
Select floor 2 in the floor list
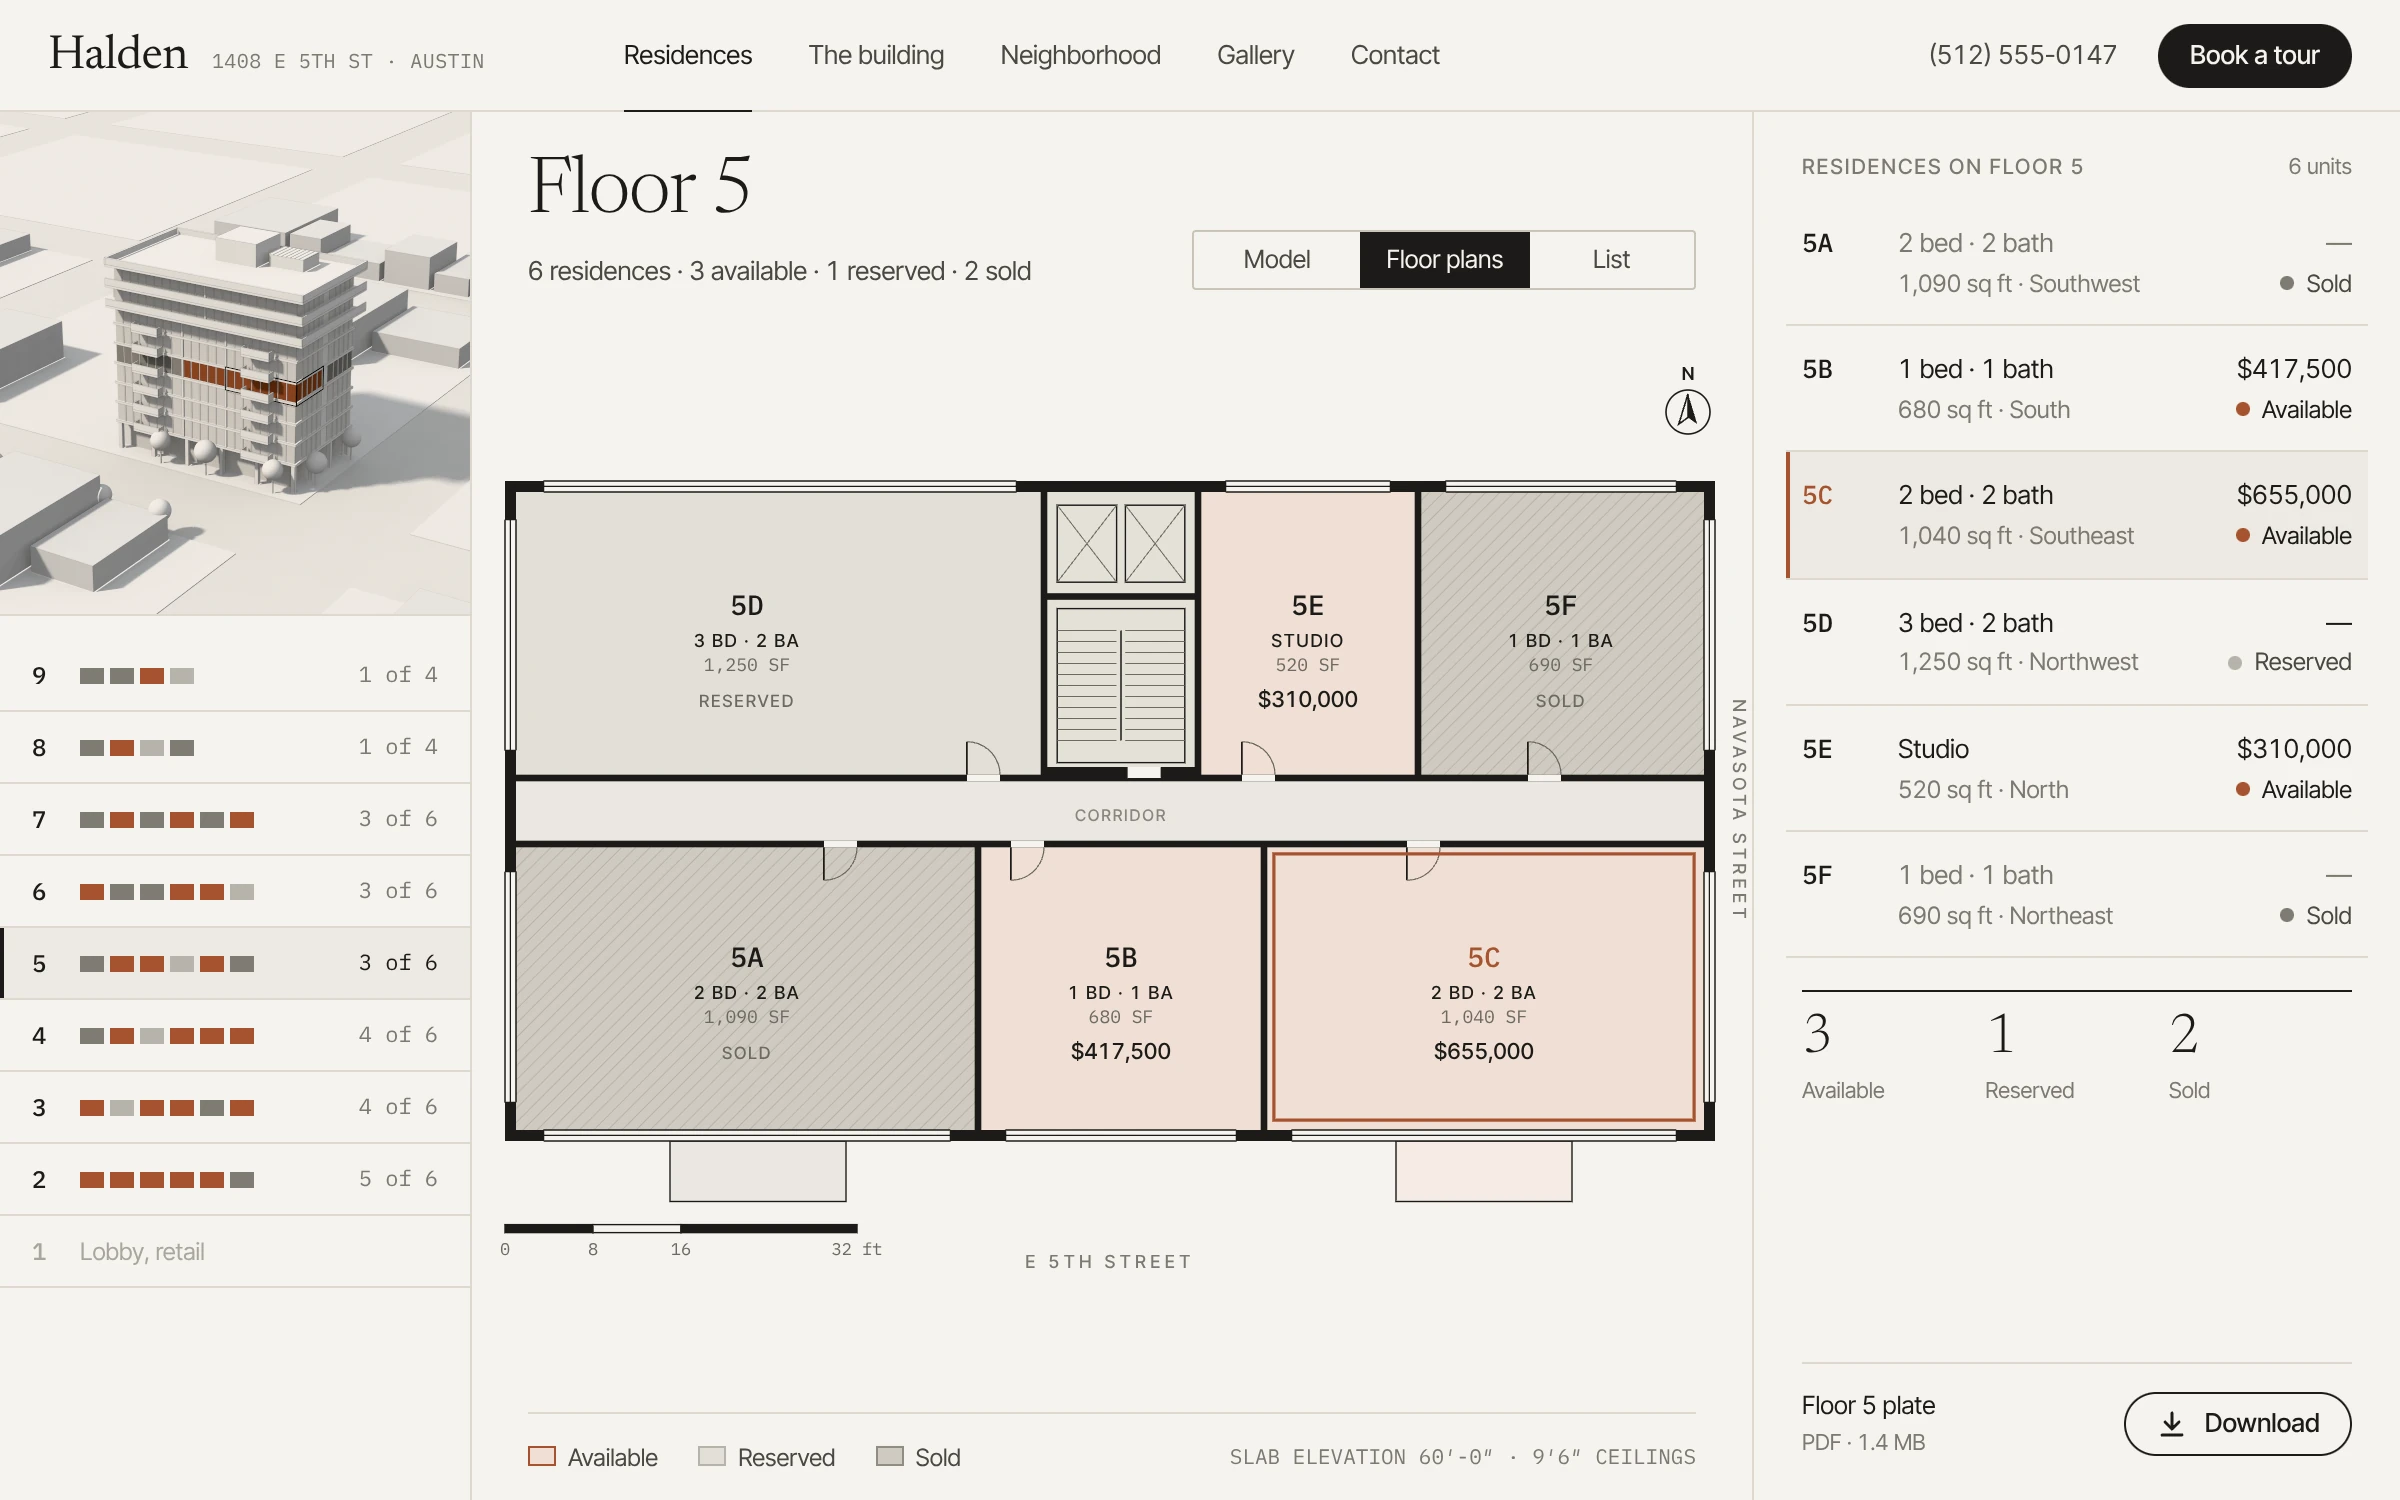coord(235,1179)
